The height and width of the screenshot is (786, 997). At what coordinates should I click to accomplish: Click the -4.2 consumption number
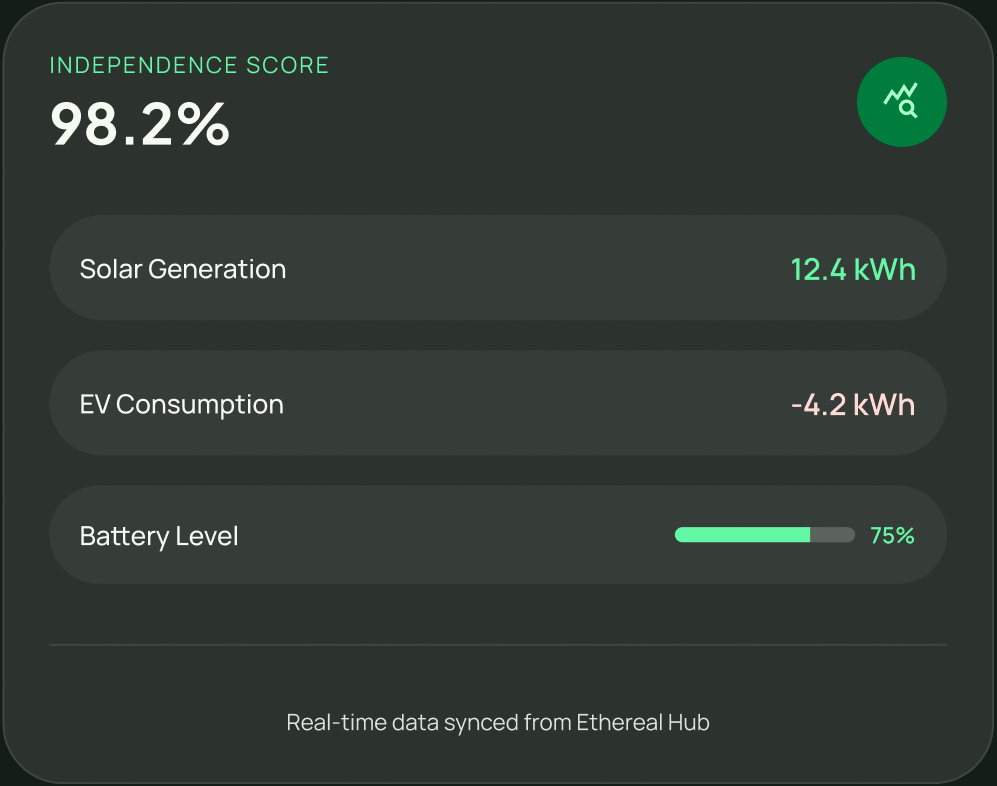point(815,405)
